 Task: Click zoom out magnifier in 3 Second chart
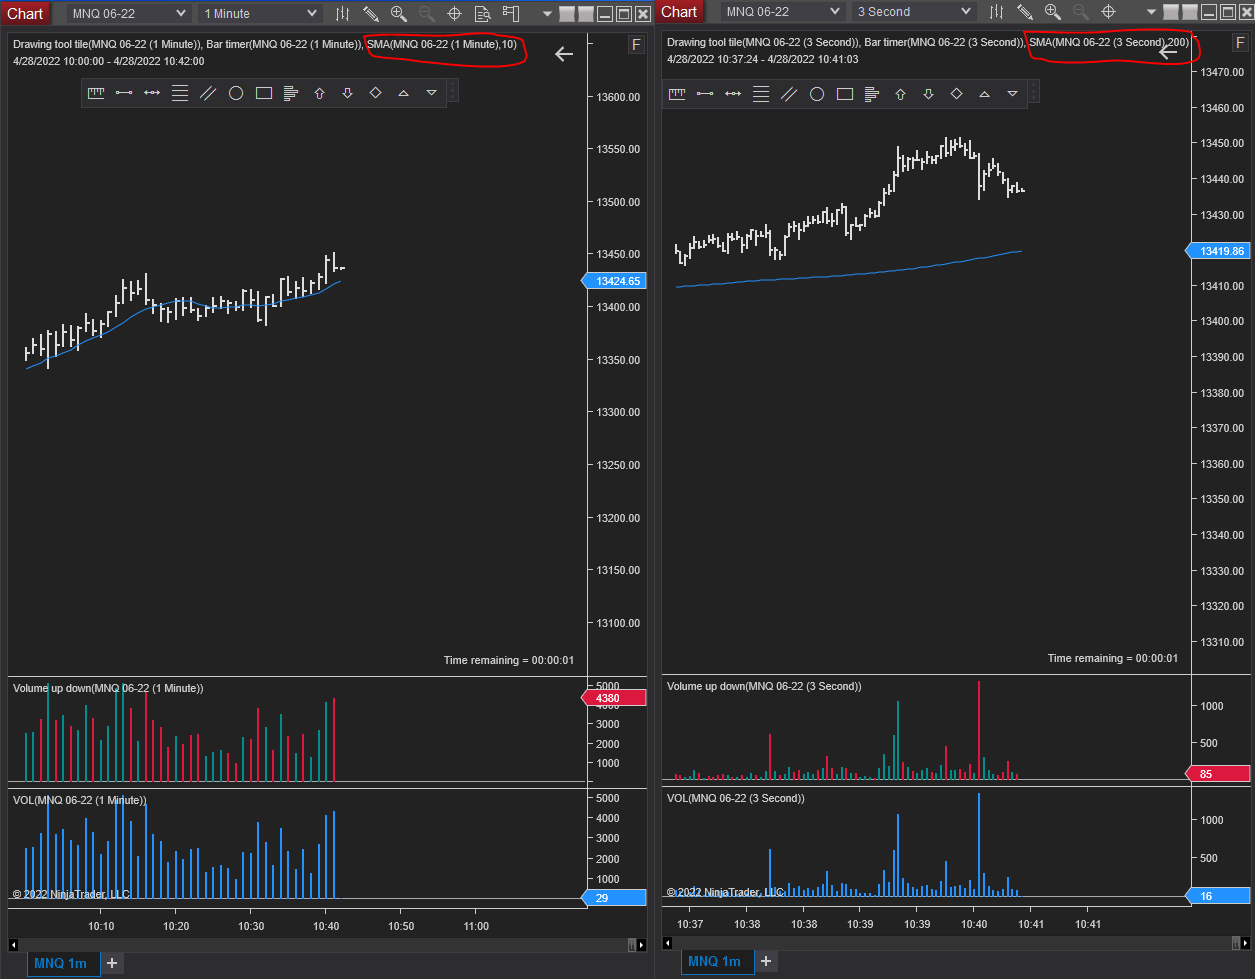pos(1080,12)
